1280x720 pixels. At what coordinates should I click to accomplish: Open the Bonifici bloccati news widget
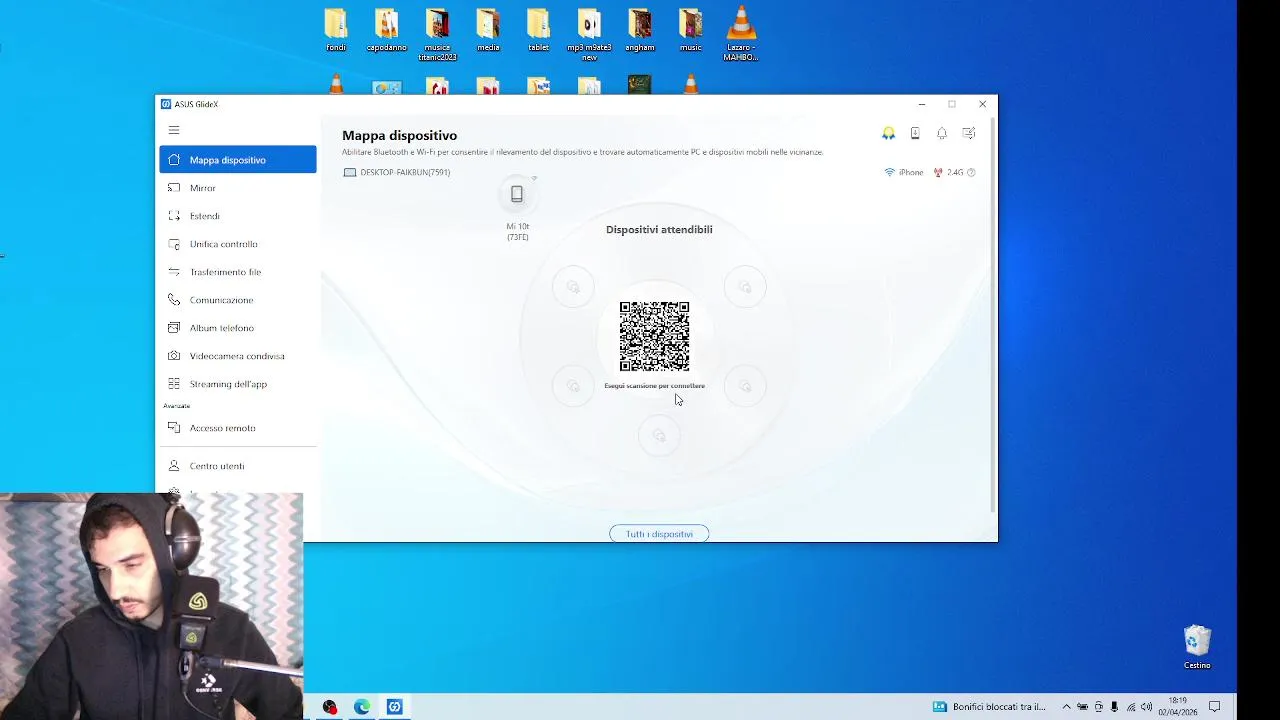[x=990, y=707]
